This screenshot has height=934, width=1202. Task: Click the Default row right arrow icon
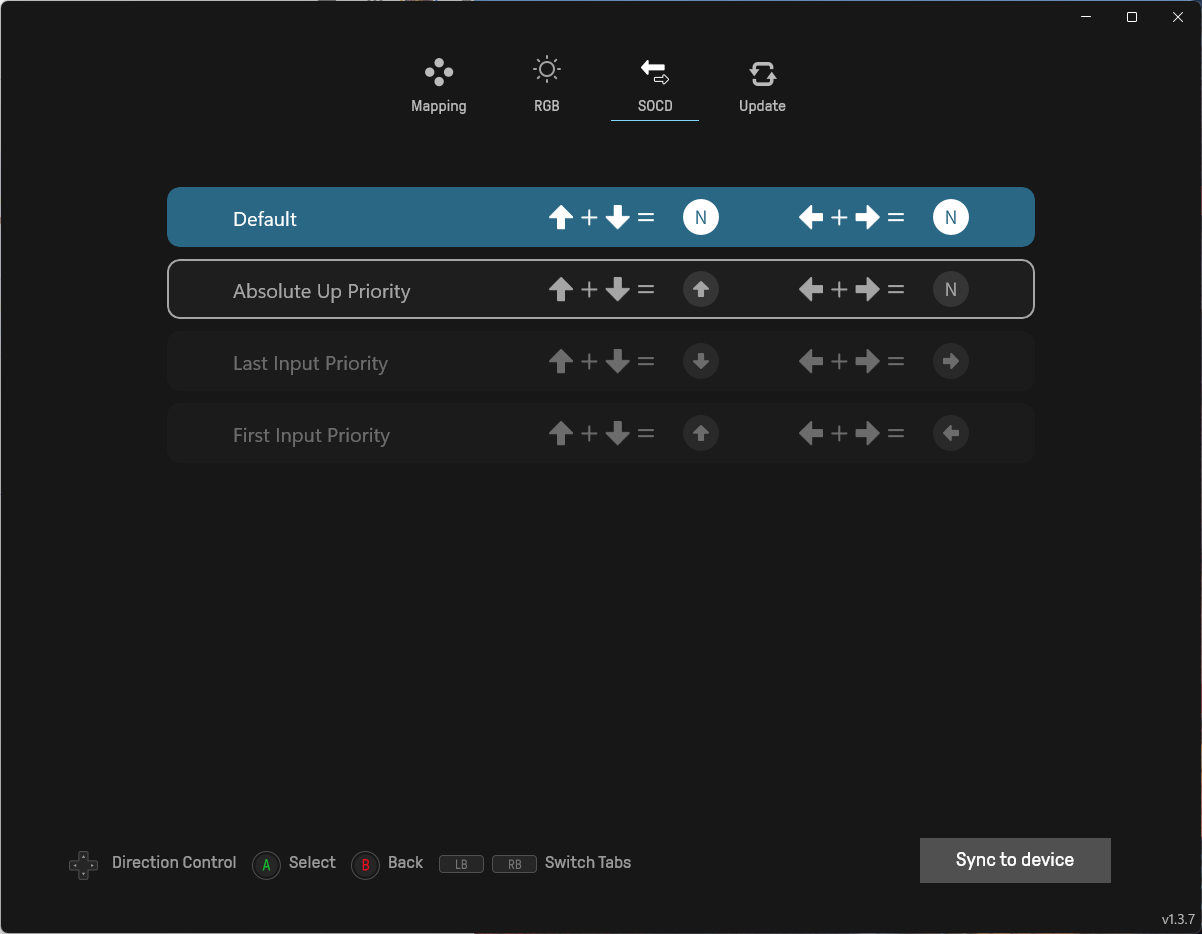[x=868, y=217]
